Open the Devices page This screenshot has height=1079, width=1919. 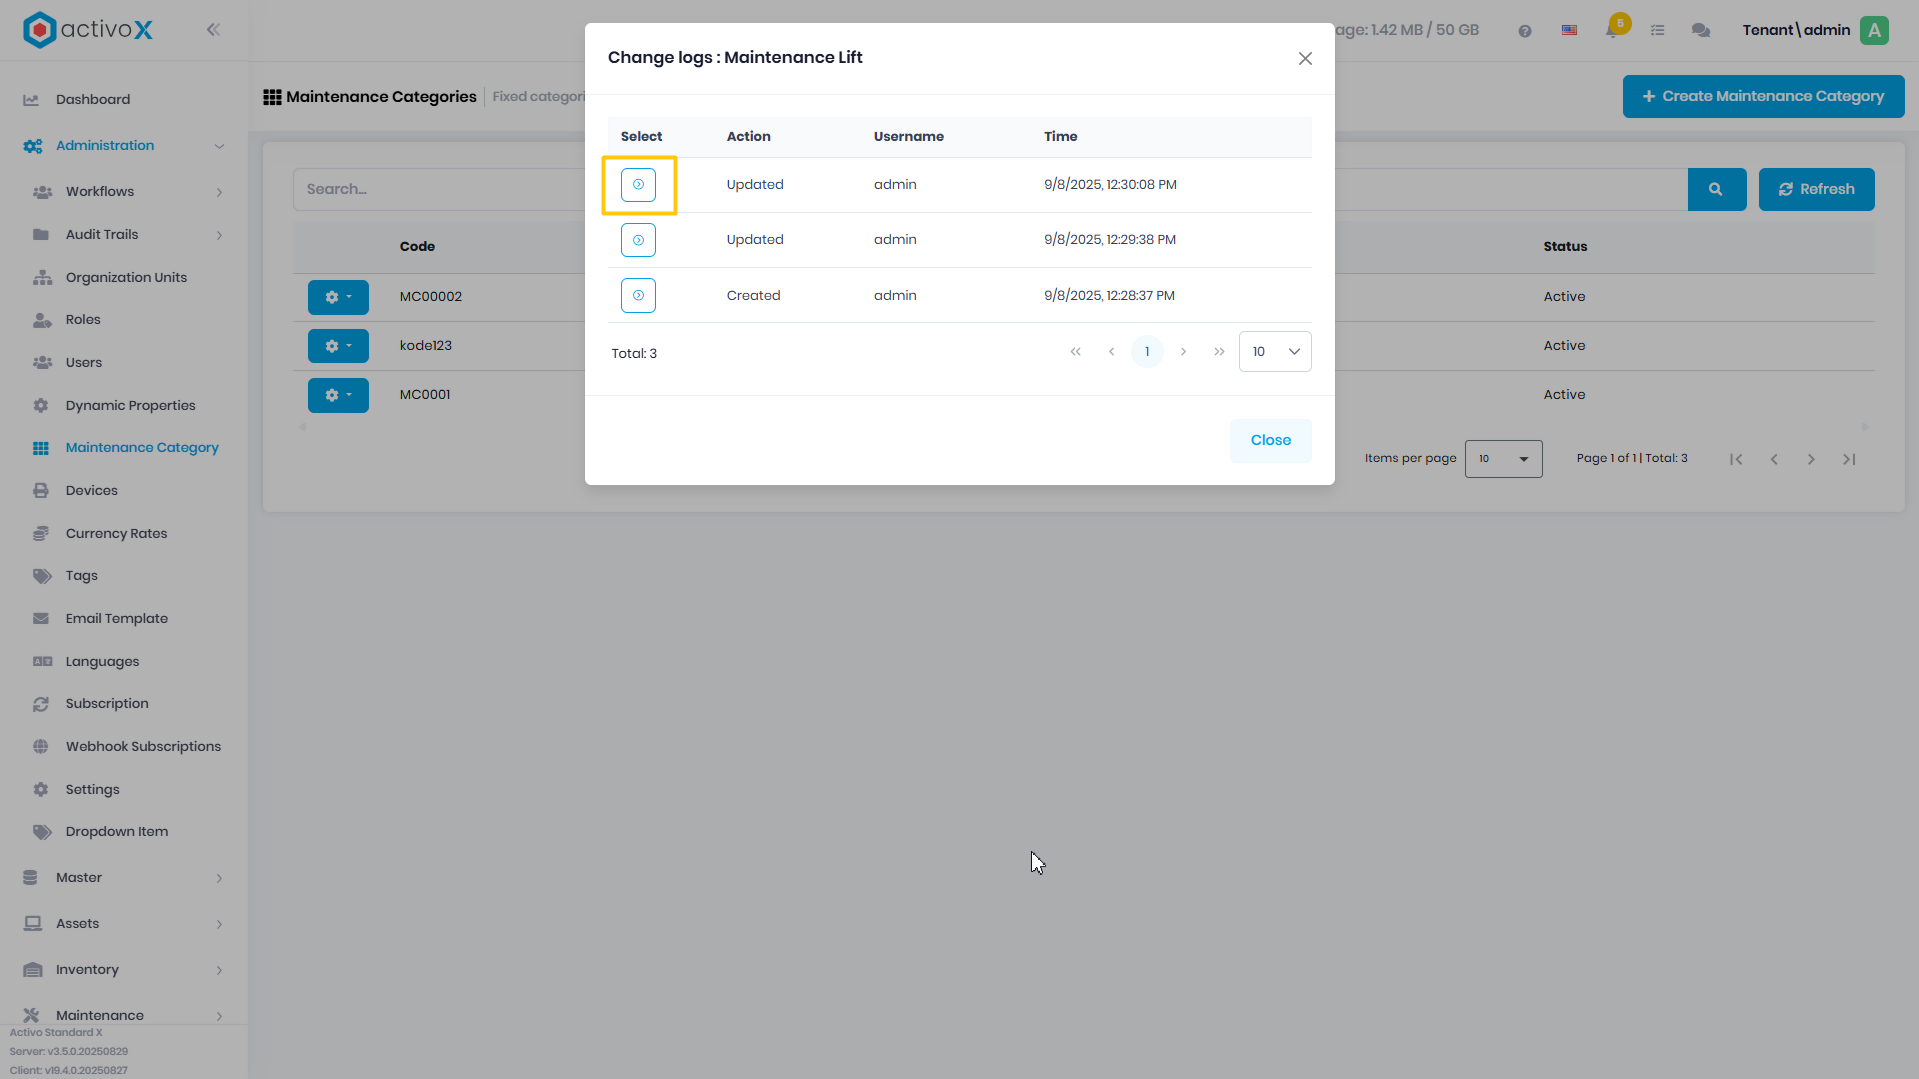click(92, 491)
